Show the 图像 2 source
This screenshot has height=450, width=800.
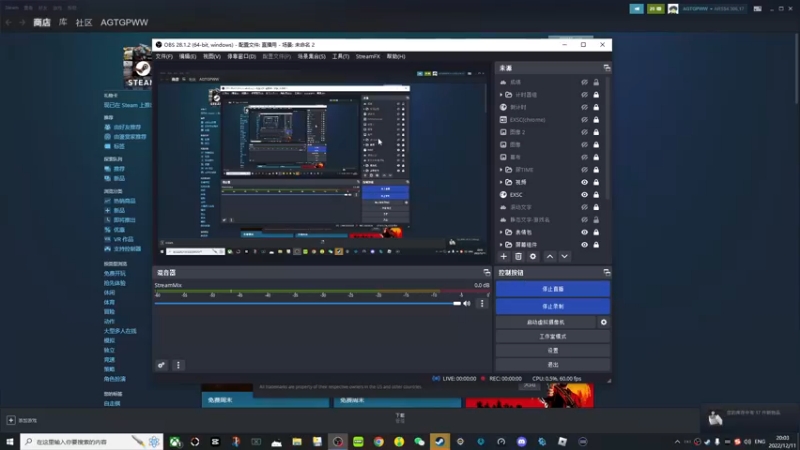tap(584, 132)
